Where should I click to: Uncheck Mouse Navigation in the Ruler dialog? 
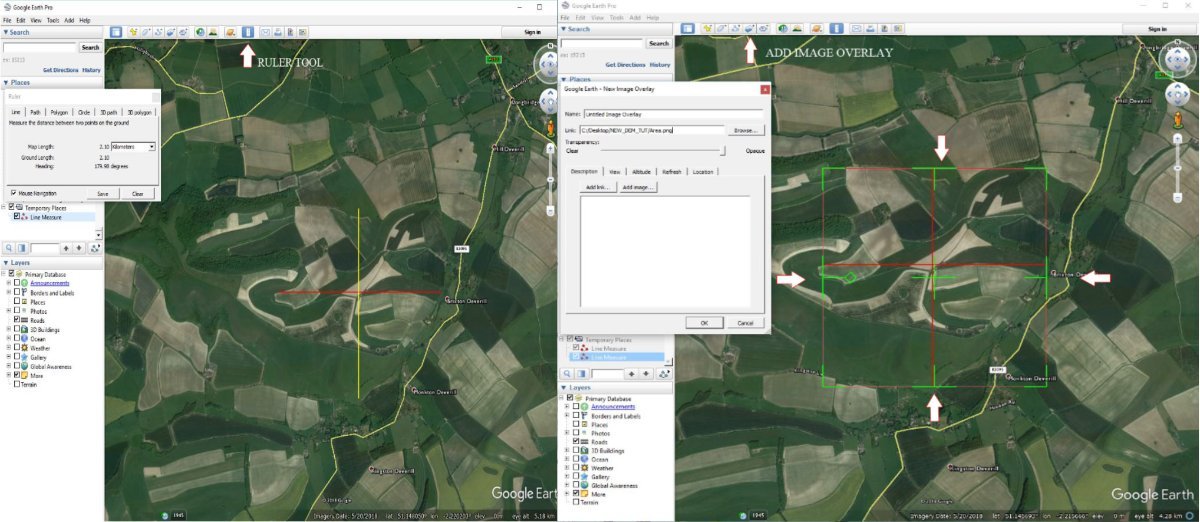click(x=13, y=193)
